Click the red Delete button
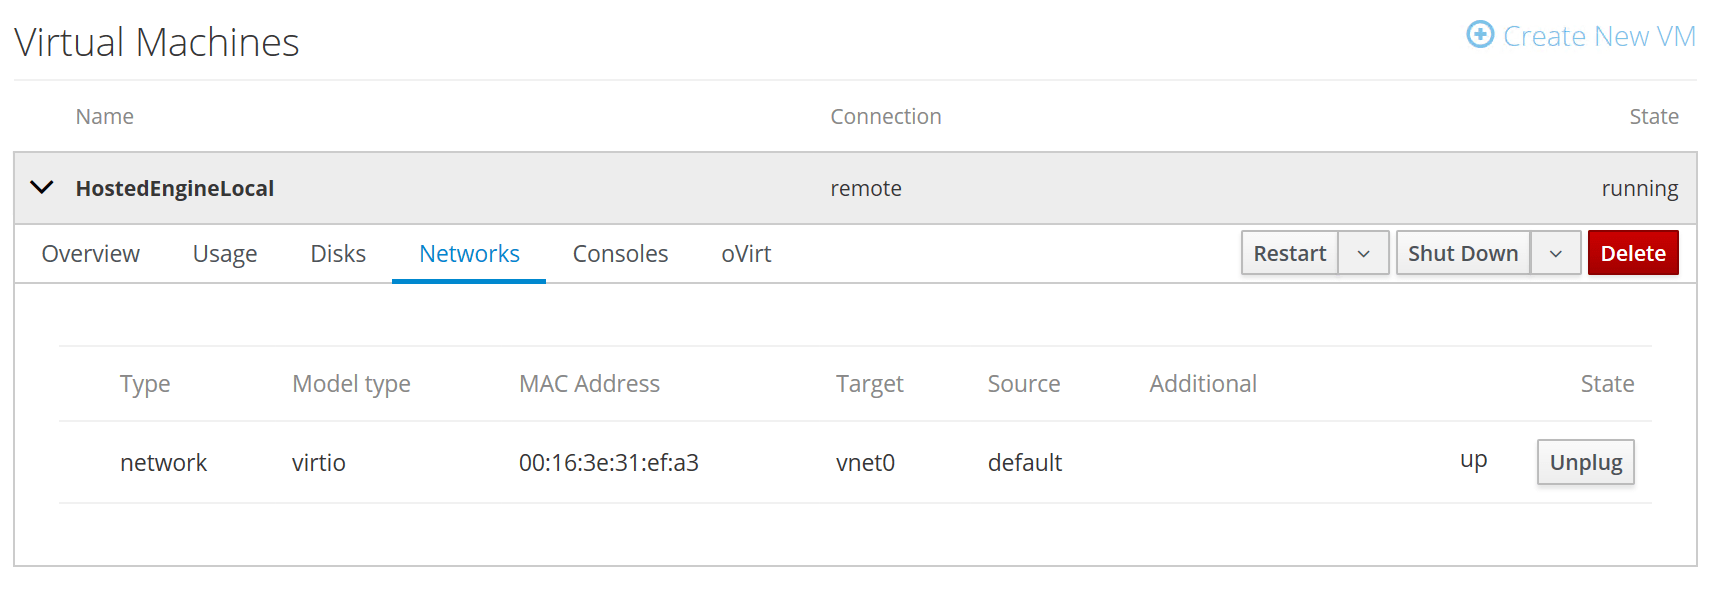The width and height of the screenshot is (1733, 605). click(1633, 254)
